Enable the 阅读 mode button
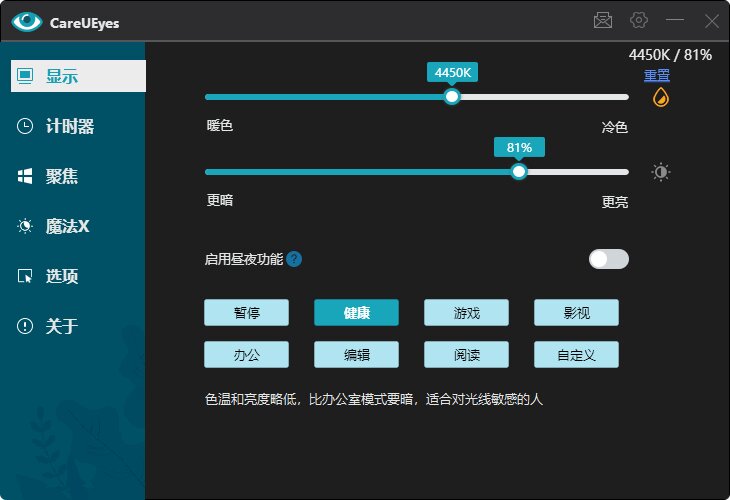The width and height of the screenshot is (730, 500). click(466, 355)
